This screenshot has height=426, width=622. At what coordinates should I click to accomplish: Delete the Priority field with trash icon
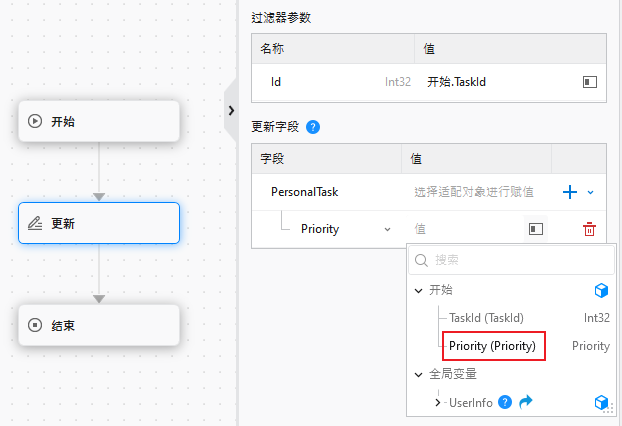tap(589, 229)
